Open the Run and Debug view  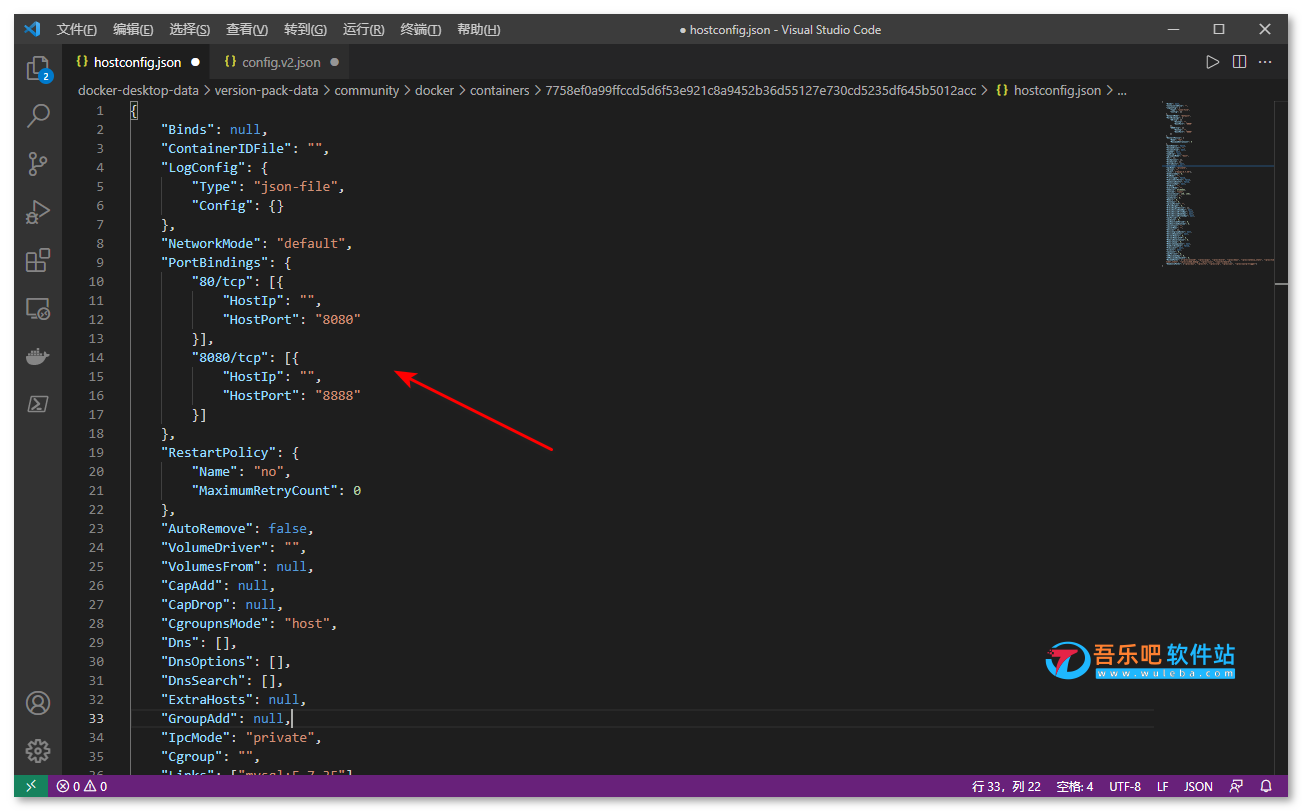(x=37, y=212)
